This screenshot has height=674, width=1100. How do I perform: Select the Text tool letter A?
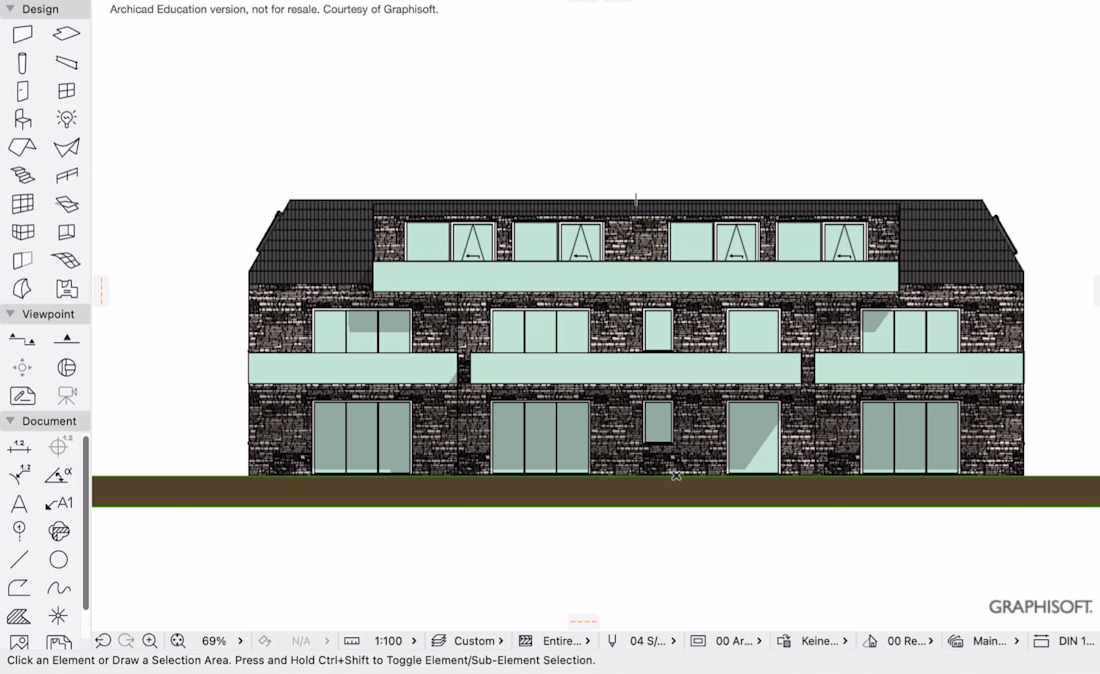[20, 503]
